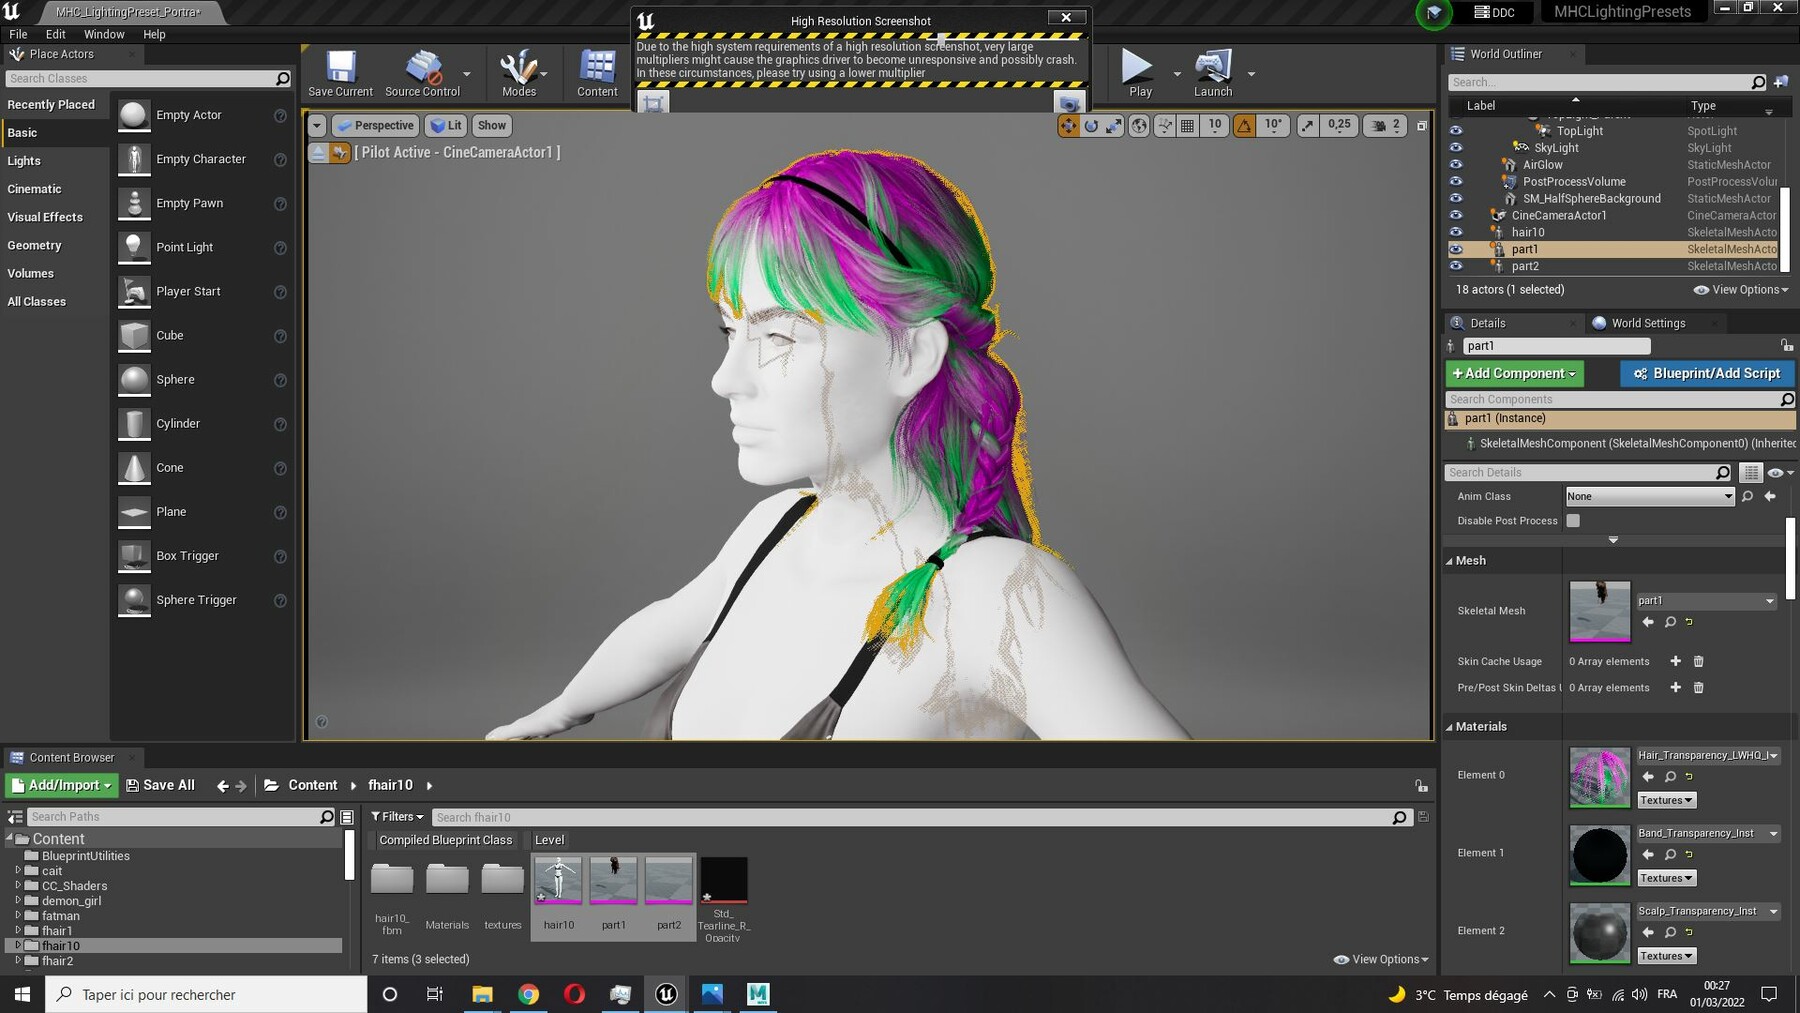This screenshot has height=1013, width=1800.
Task: Toggle world/local coordinate system globe
Action: 1139,126
